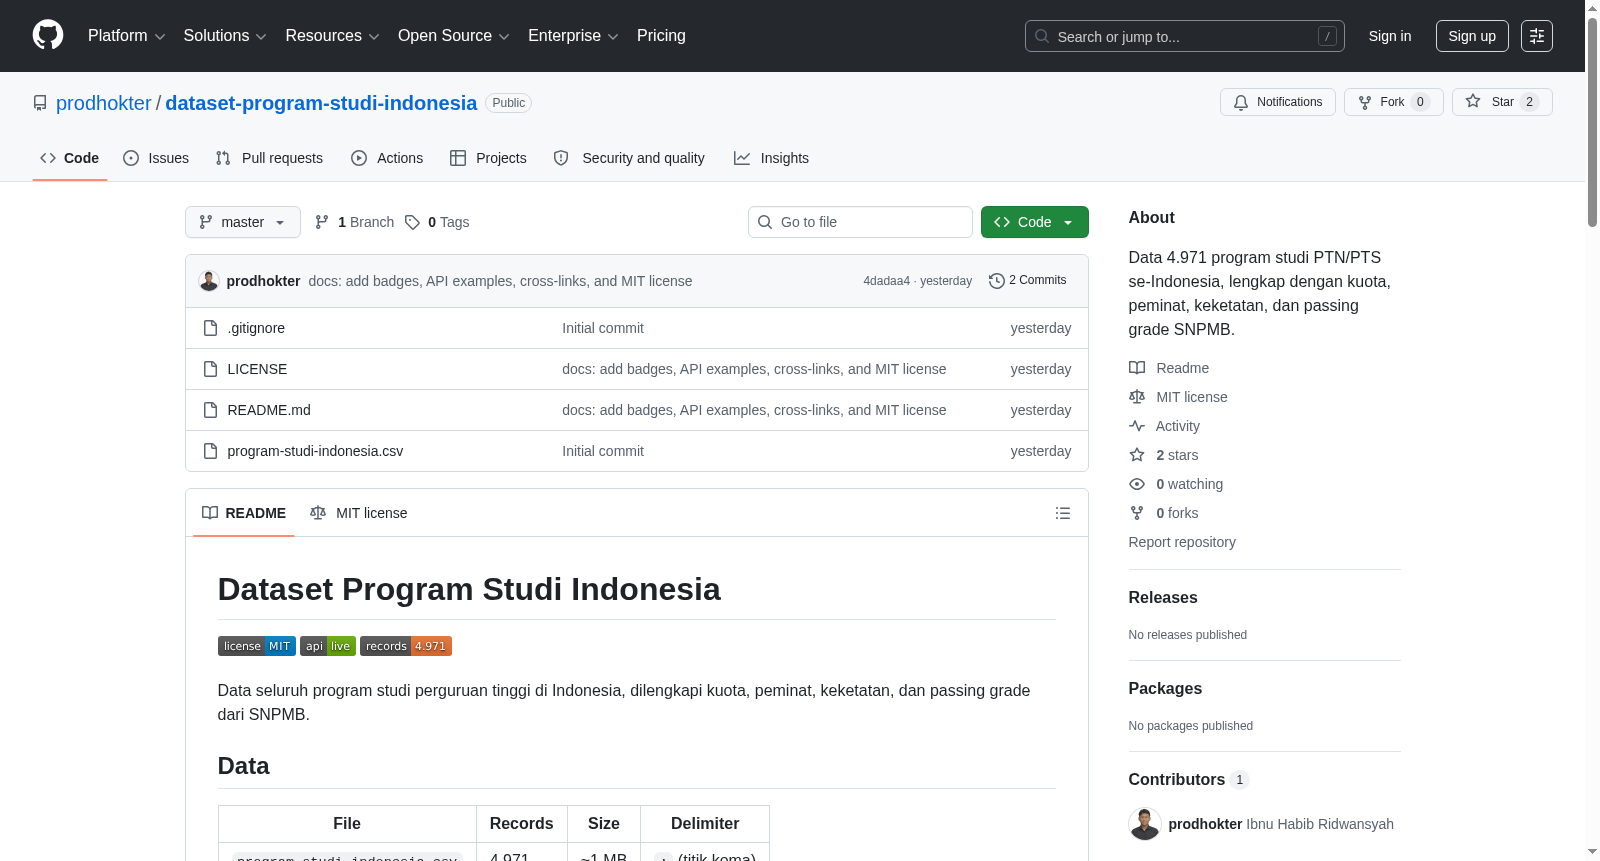Click the api live badge
The height and width of the screenshot is (861, 1600).
(328, 646)
